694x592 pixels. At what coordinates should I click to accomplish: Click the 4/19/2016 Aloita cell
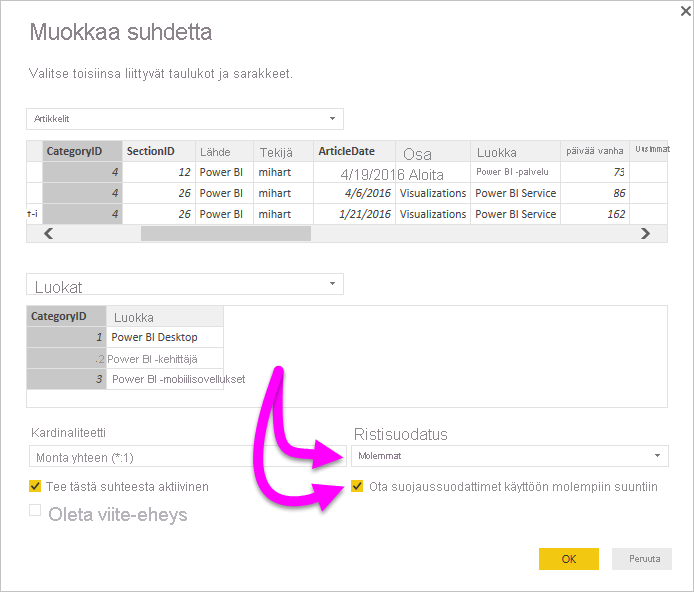tap(392, 174)
